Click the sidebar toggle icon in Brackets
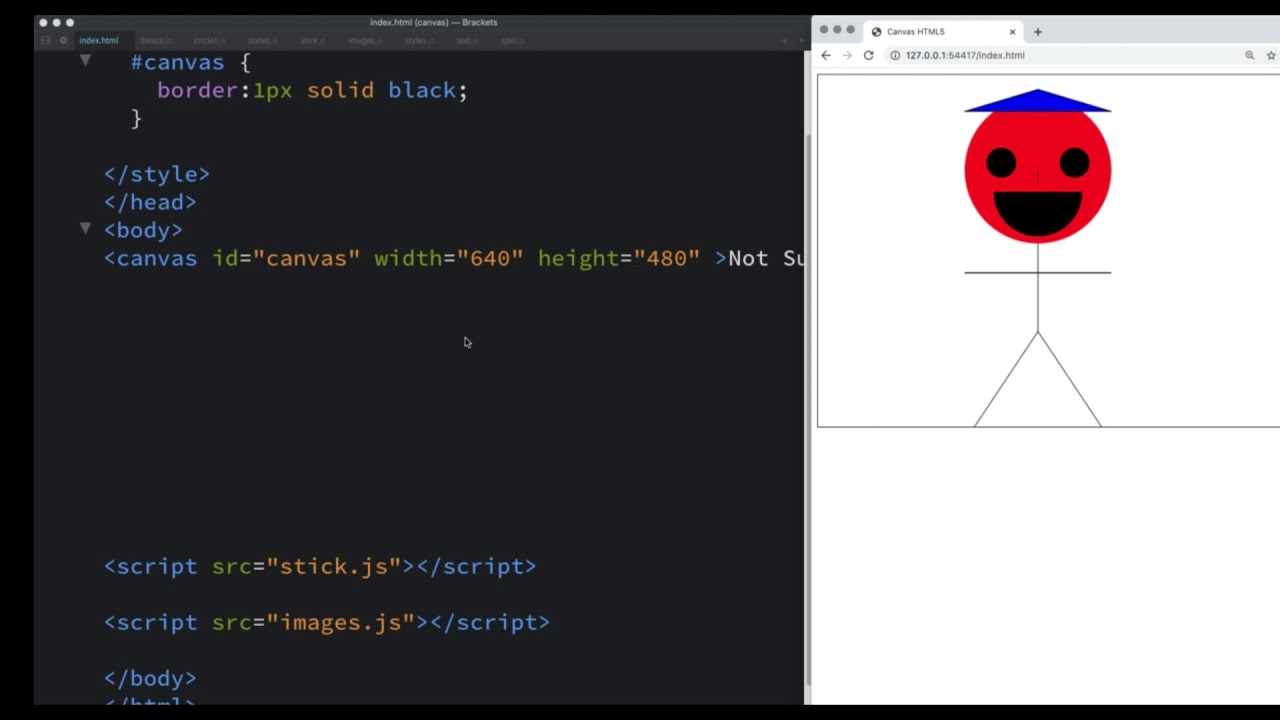The height and width of the screenshot is (720, 1280). (x=46, y=41)
